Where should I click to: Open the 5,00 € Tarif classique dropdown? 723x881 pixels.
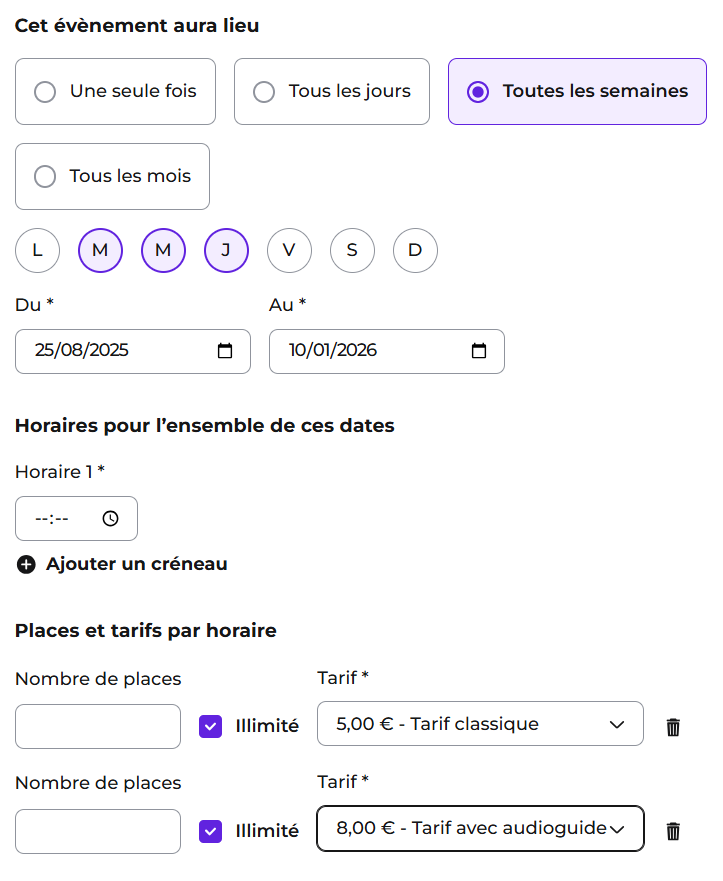[480, 724]
